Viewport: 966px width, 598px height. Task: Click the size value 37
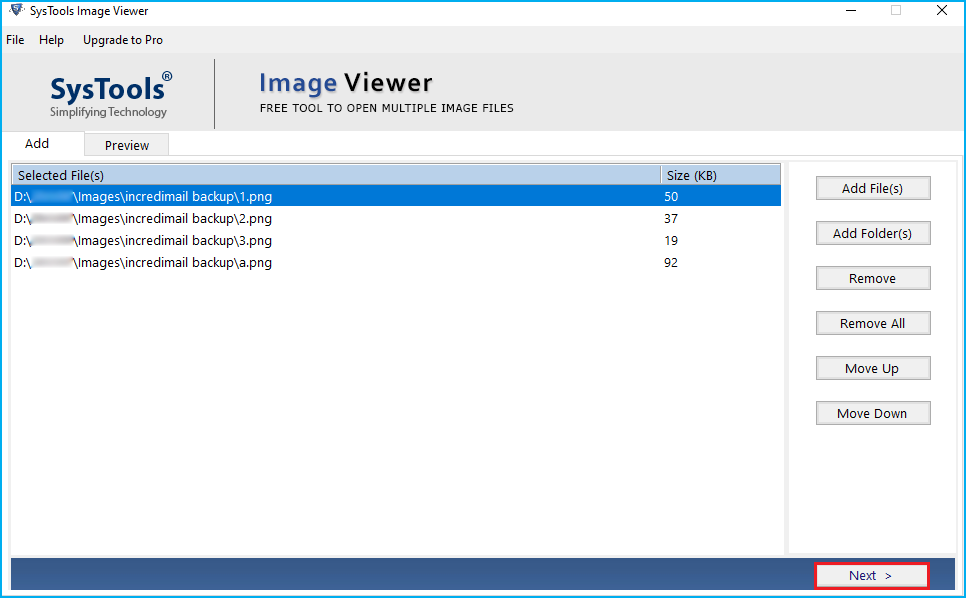point(671,219)
